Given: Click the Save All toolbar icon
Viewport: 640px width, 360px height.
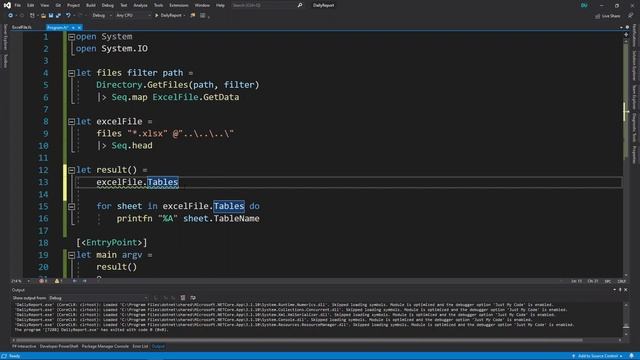Looking at the screenshot, I should [58, 16].
